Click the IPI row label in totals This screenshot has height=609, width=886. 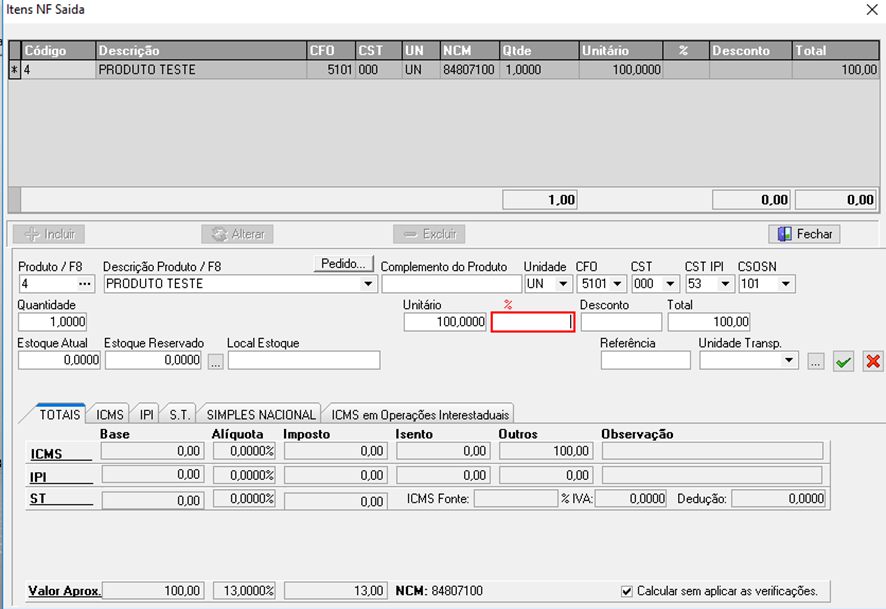click(38, 477)
